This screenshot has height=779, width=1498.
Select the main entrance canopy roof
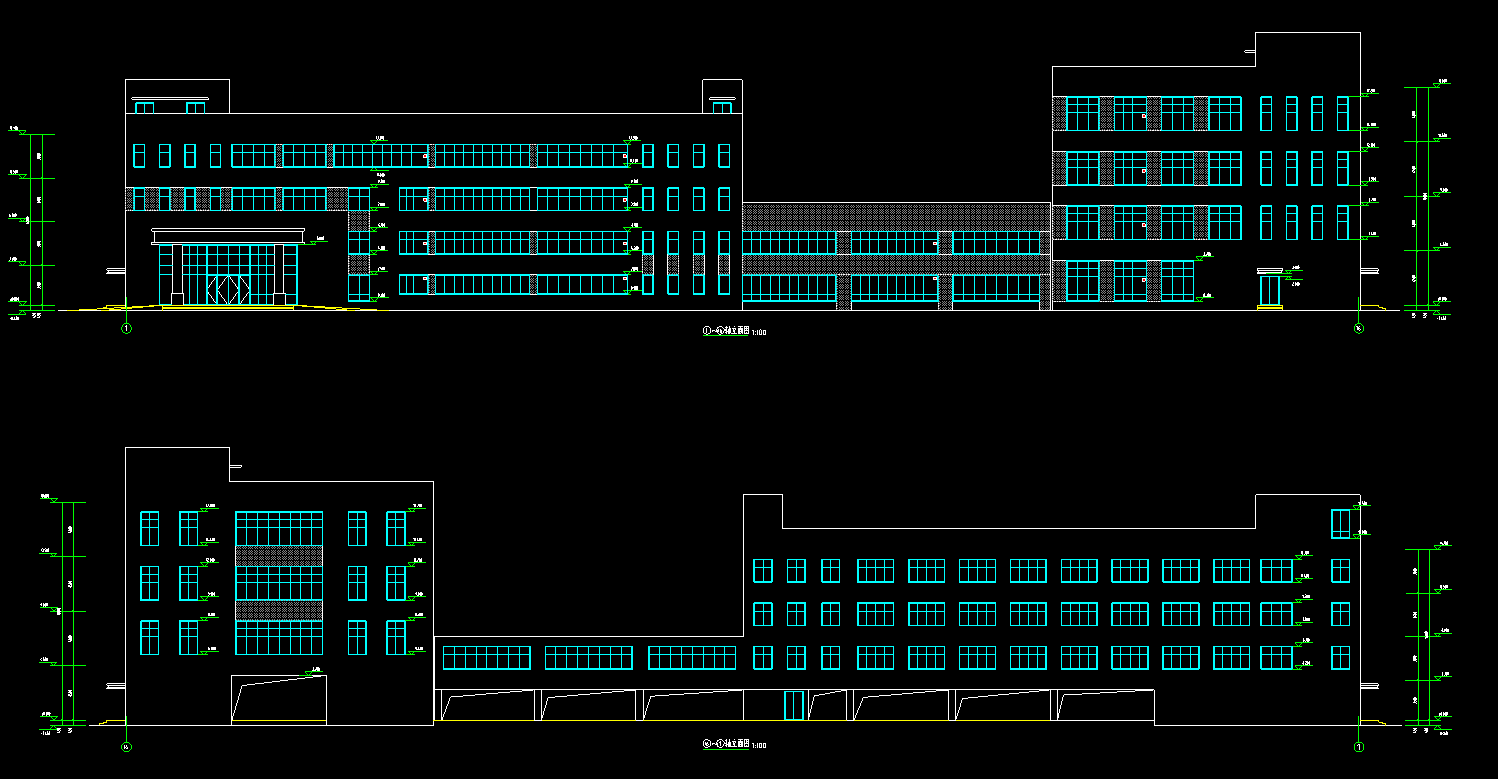click(x=227, y=235)
